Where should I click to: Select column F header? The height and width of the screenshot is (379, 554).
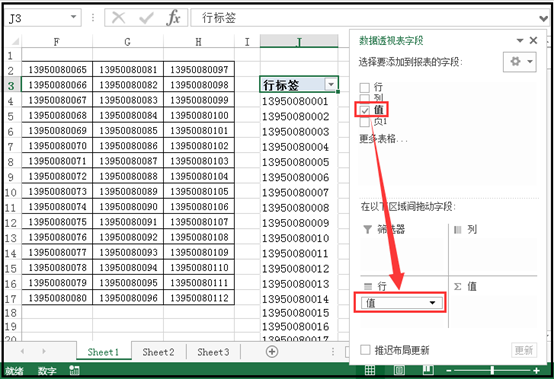[x=57, y=42]
